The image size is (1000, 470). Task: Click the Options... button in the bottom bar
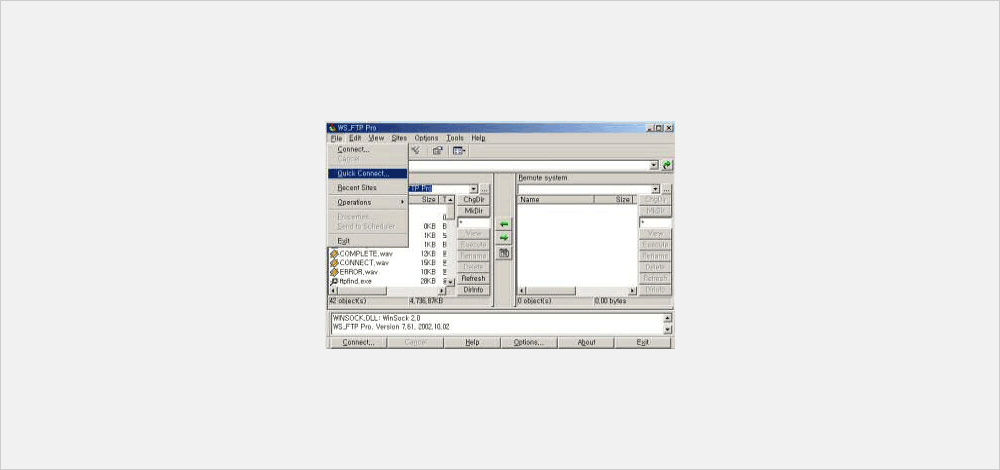pos(529,342)
